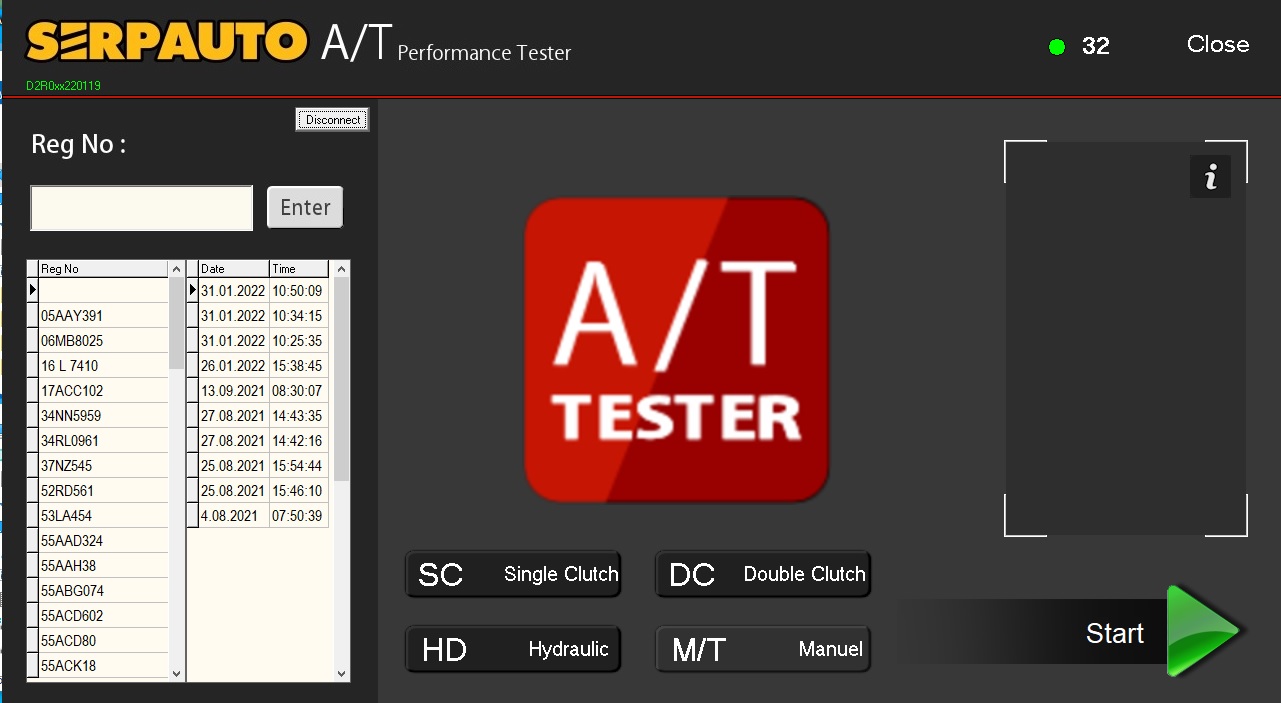Select the record timed 10:34:15
Screen dimensions: 1281x703
pyautogui.click(x=264, y=316)
